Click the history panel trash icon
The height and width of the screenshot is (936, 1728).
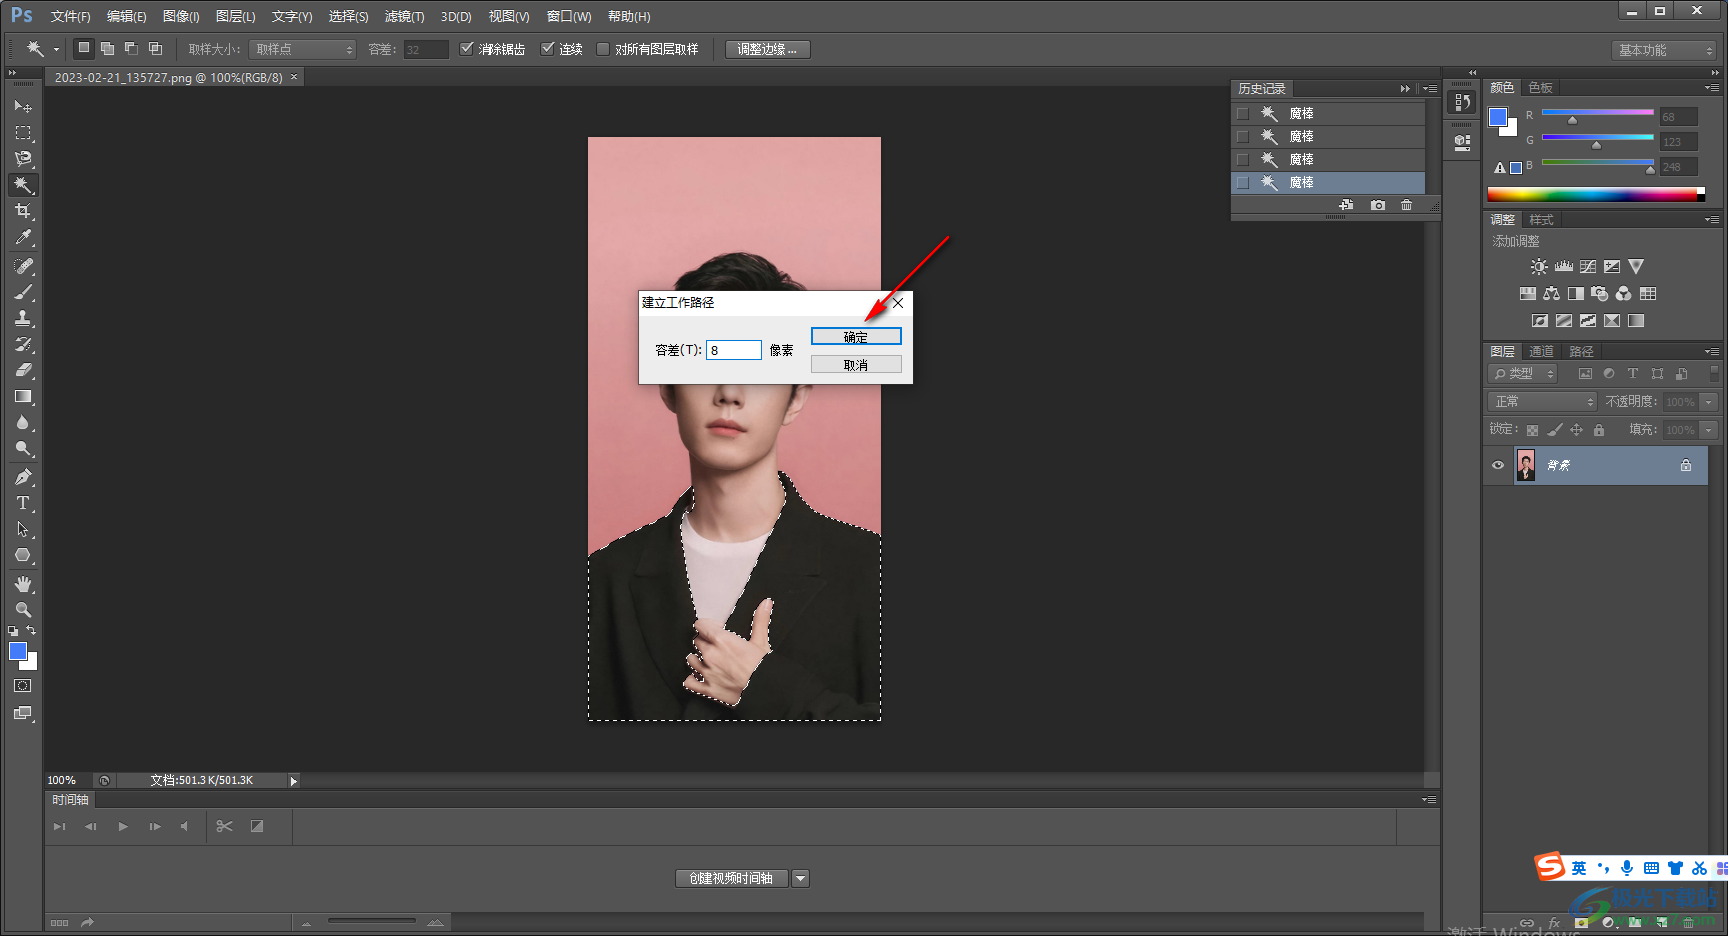click(x=1406, y=205)
